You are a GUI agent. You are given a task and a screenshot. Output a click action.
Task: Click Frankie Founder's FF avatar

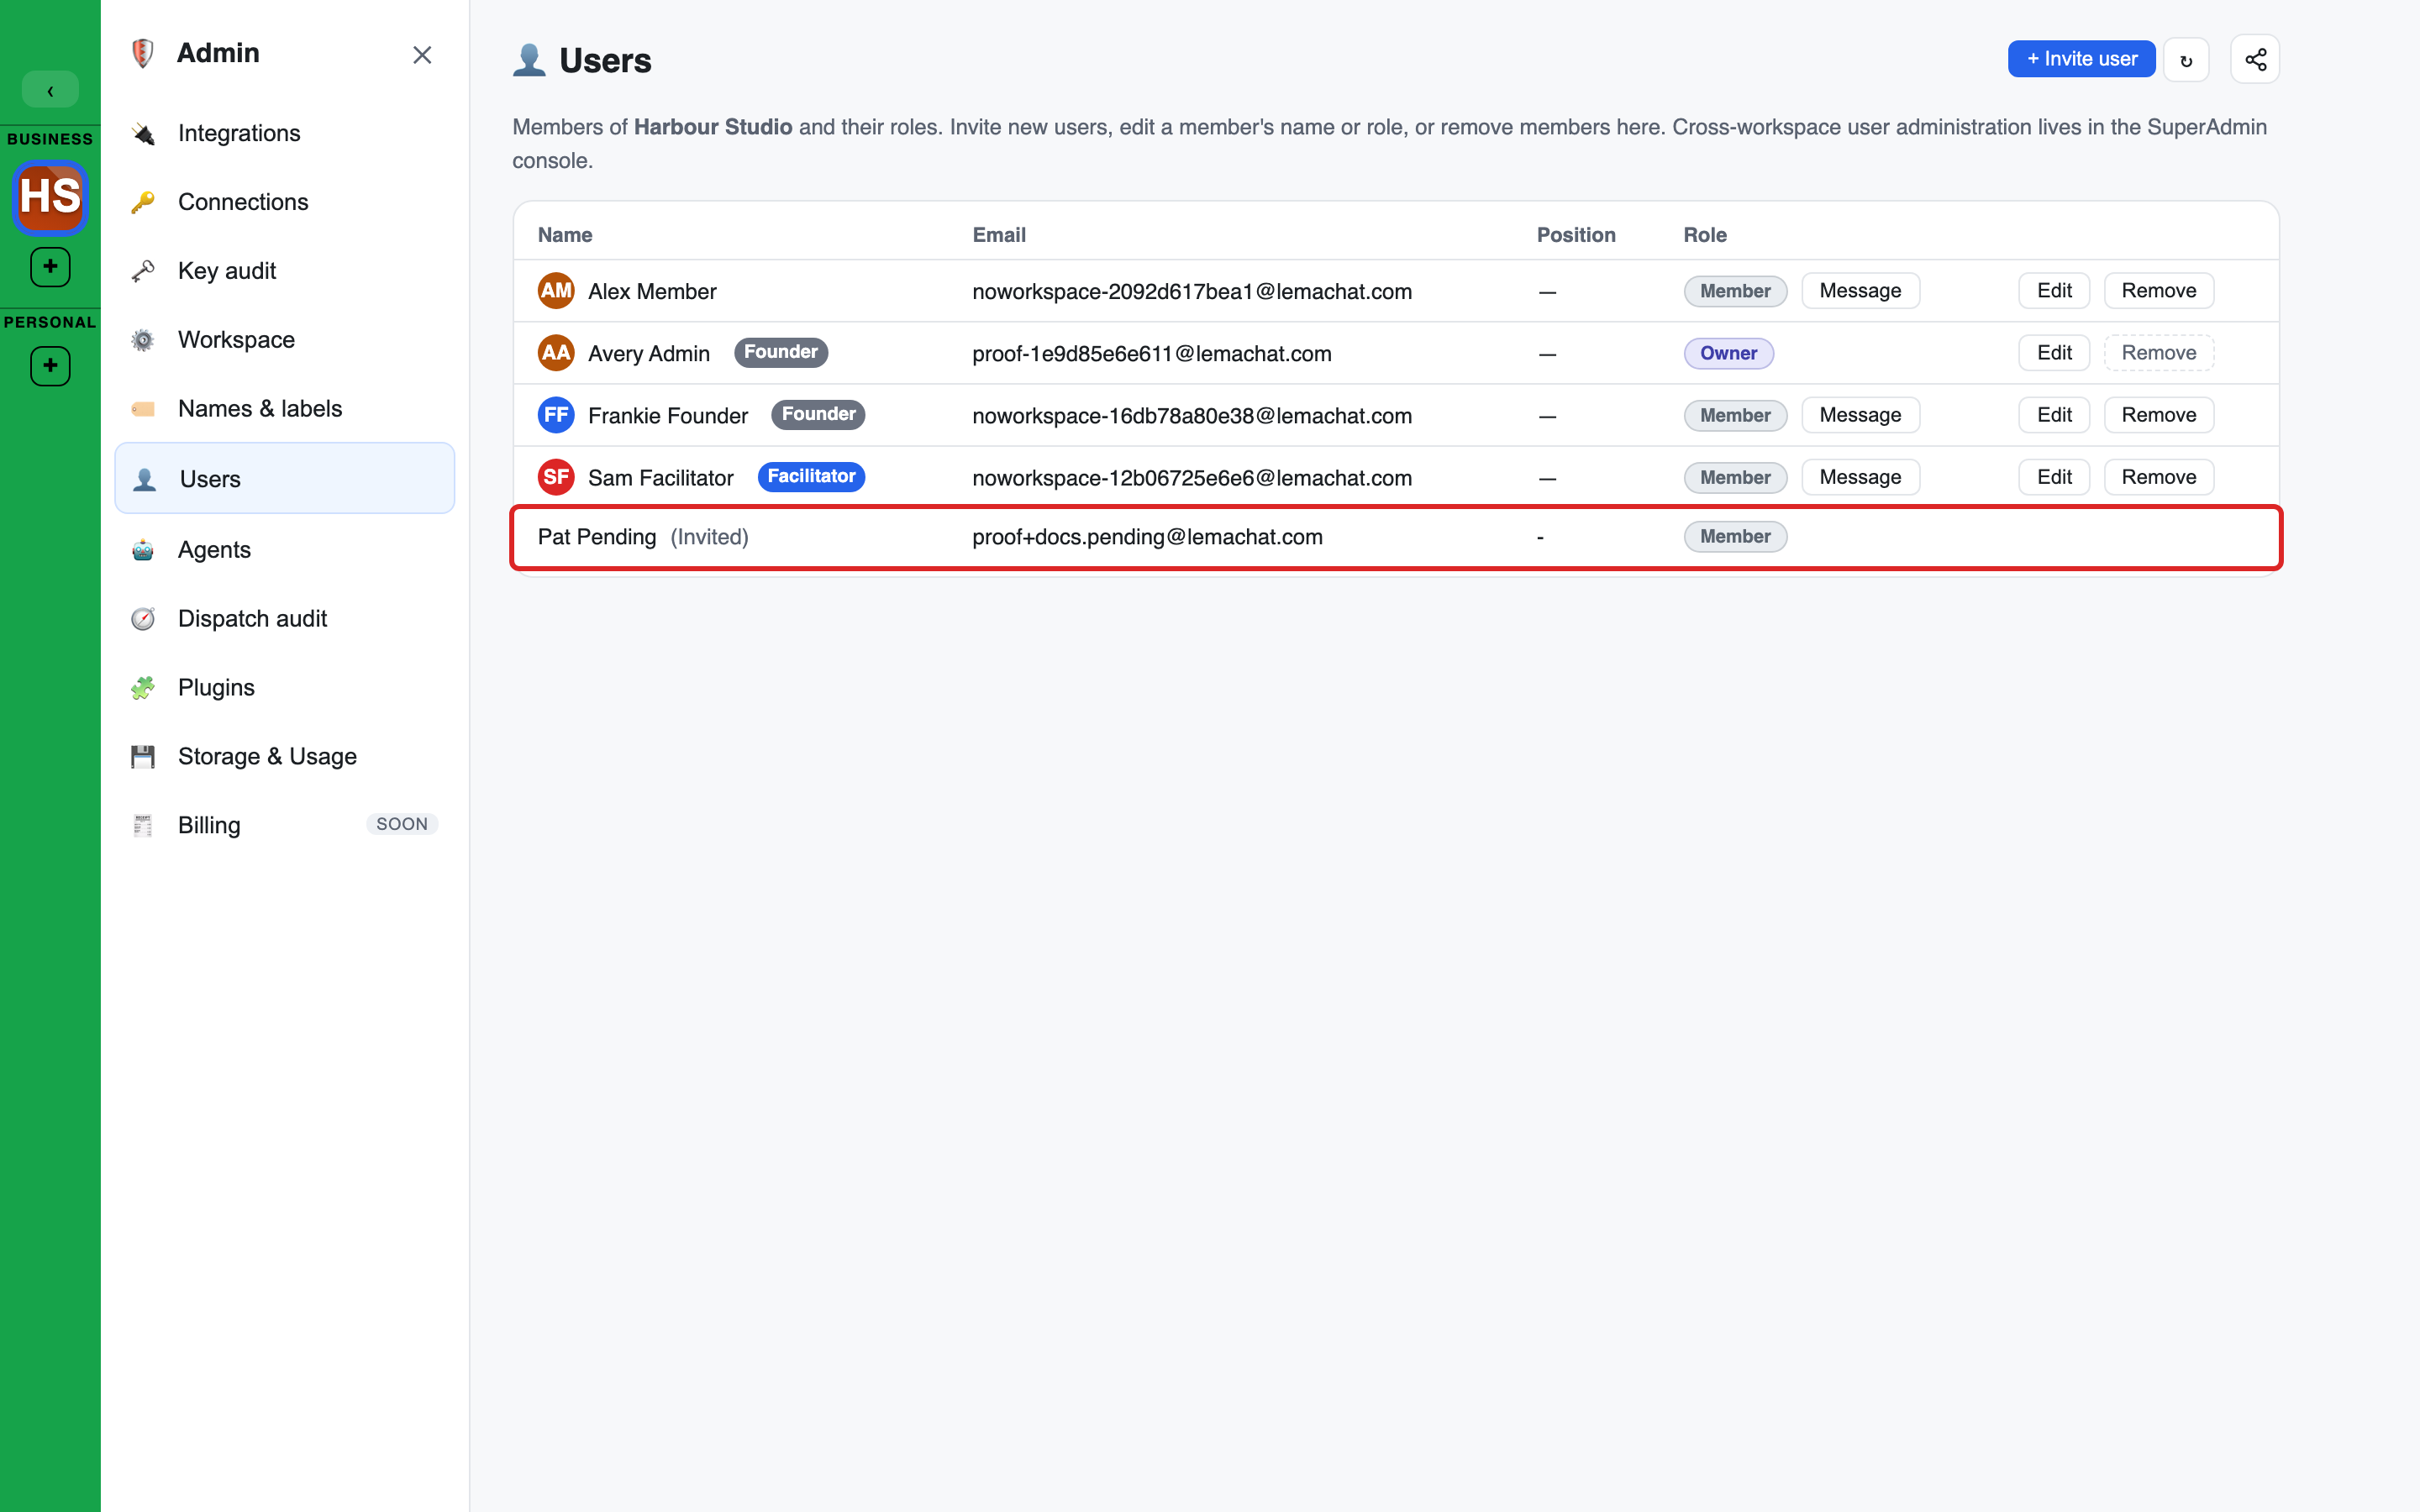click(x=556, y=415)
